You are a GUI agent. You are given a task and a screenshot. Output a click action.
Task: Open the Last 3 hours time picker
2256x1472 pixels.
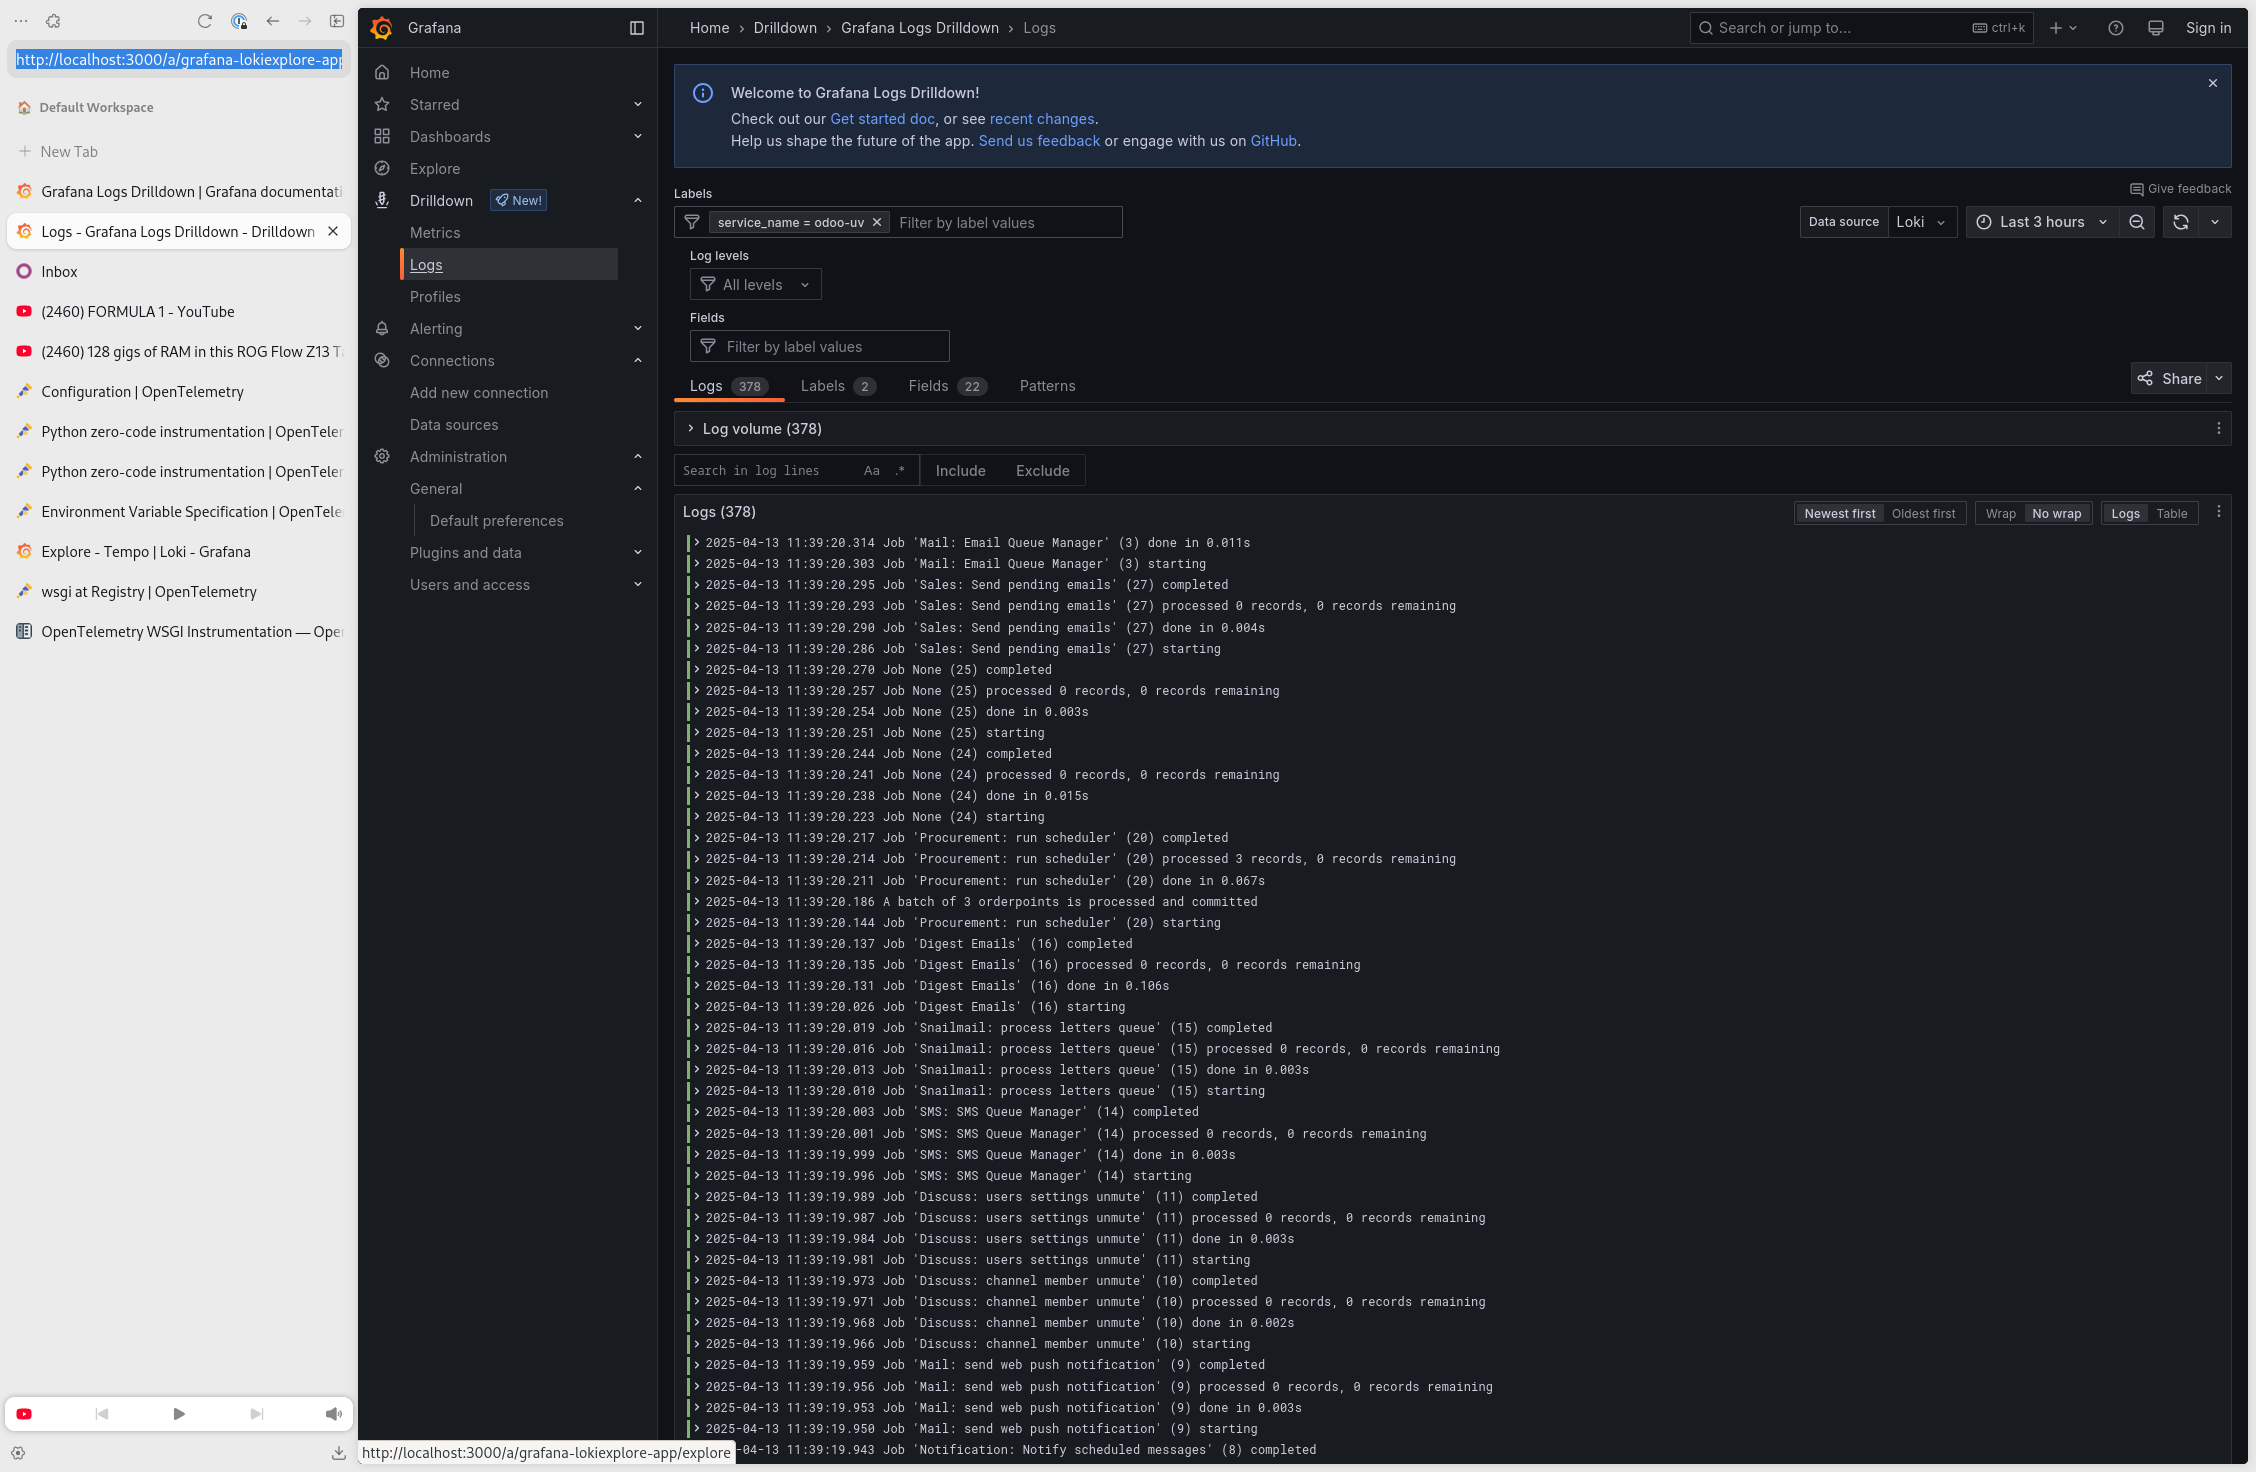tap(2041, 222)
